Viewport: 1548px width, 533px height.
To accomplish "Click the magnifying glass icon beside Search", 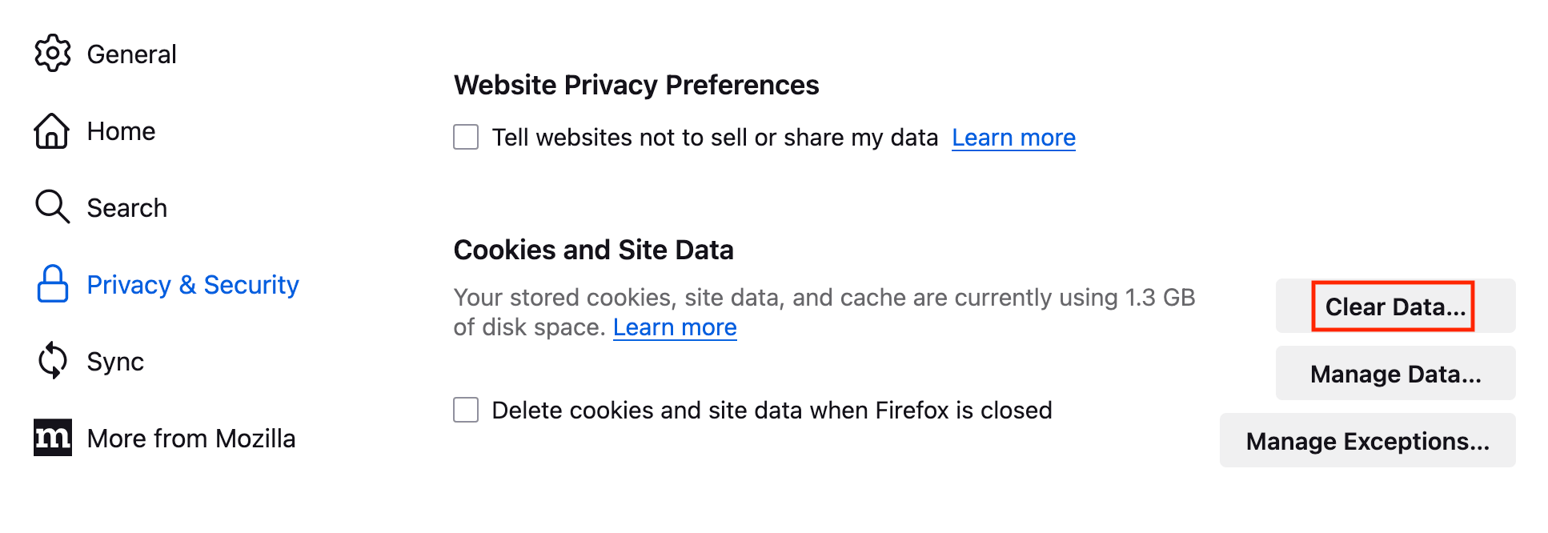I will [52, 208].
